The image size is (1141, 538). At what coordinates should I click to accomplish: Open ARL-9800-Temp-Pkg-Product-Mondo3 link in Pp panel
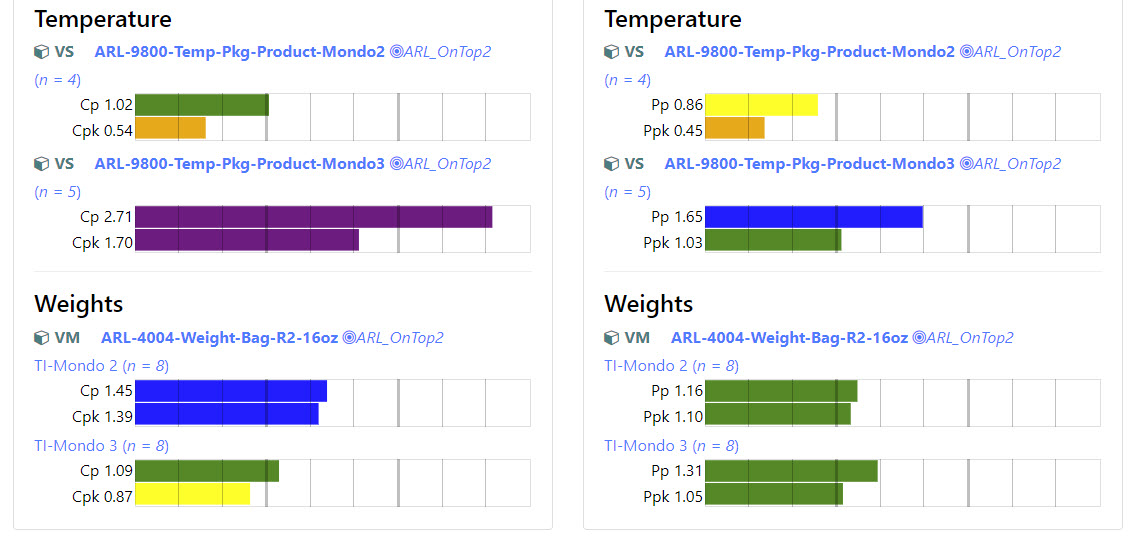[x=809, y=164]
